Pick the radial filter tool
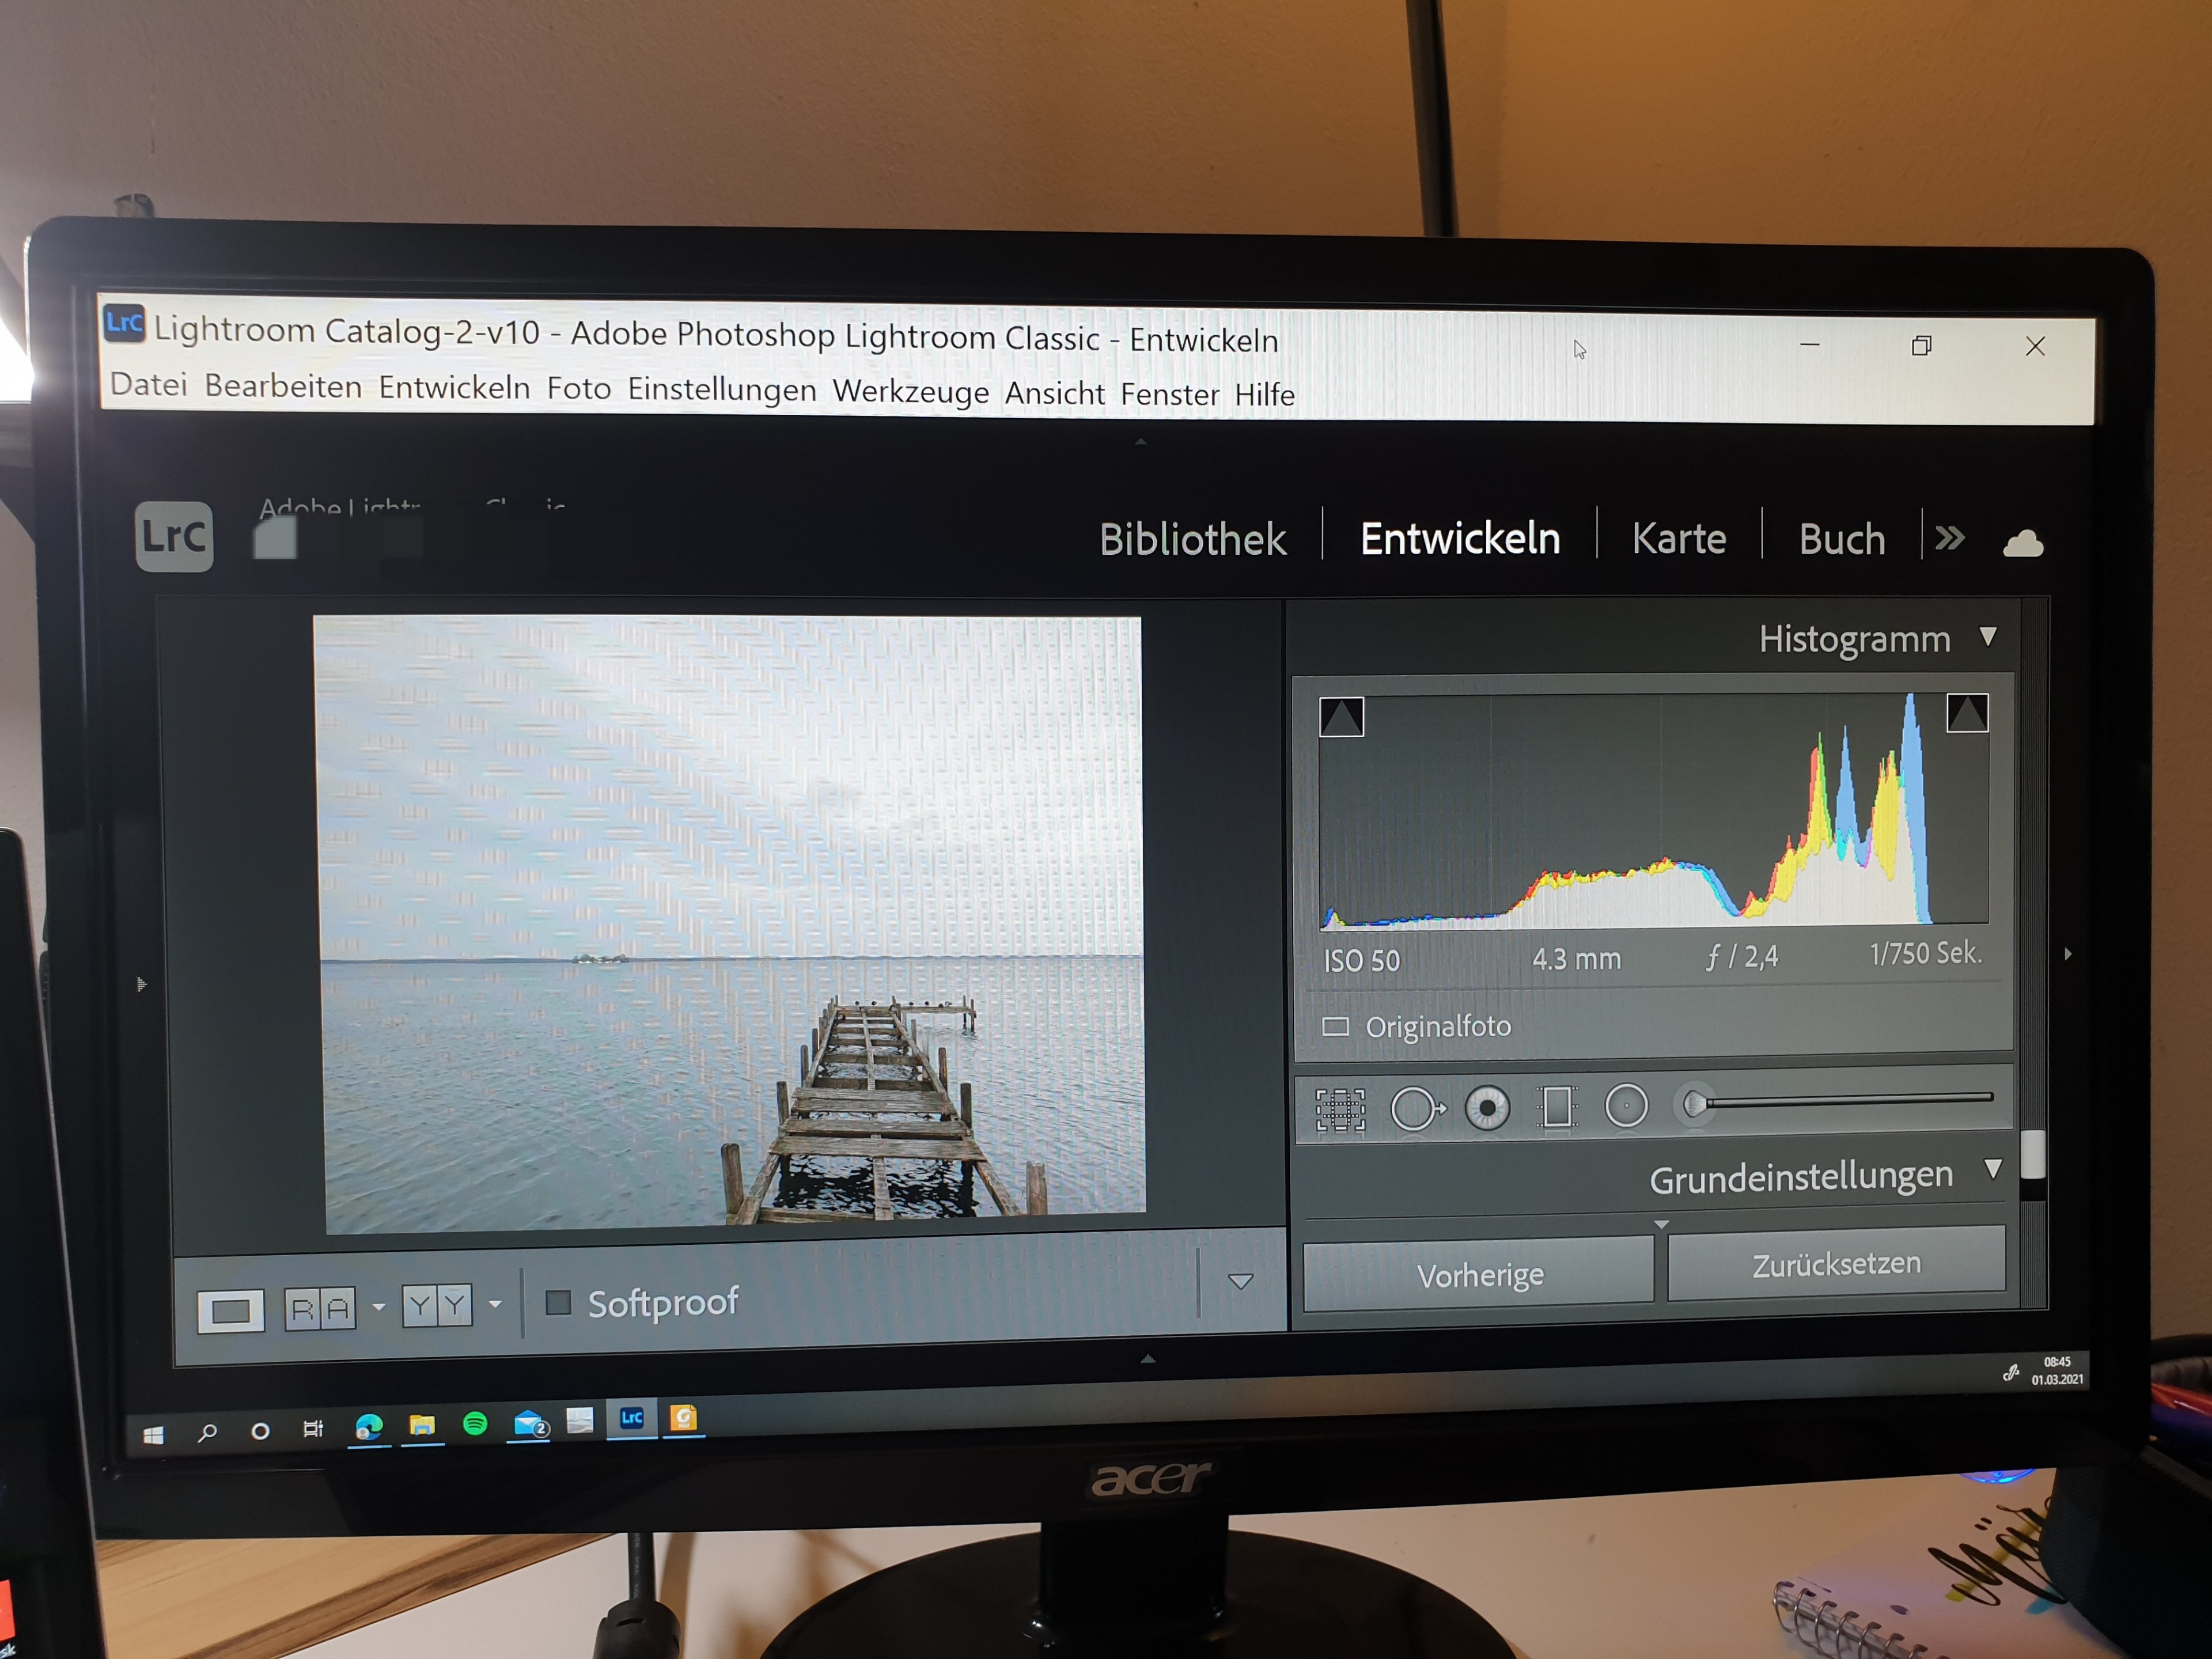Screen dimensions: 2212x1659 (1626, 1106)
